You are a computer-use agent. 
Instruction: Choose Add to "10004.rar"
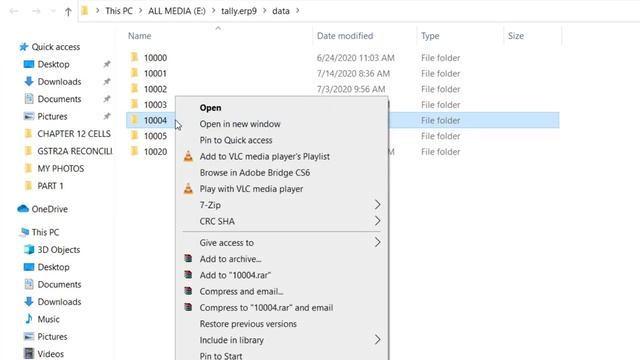(x=282, y=275)
